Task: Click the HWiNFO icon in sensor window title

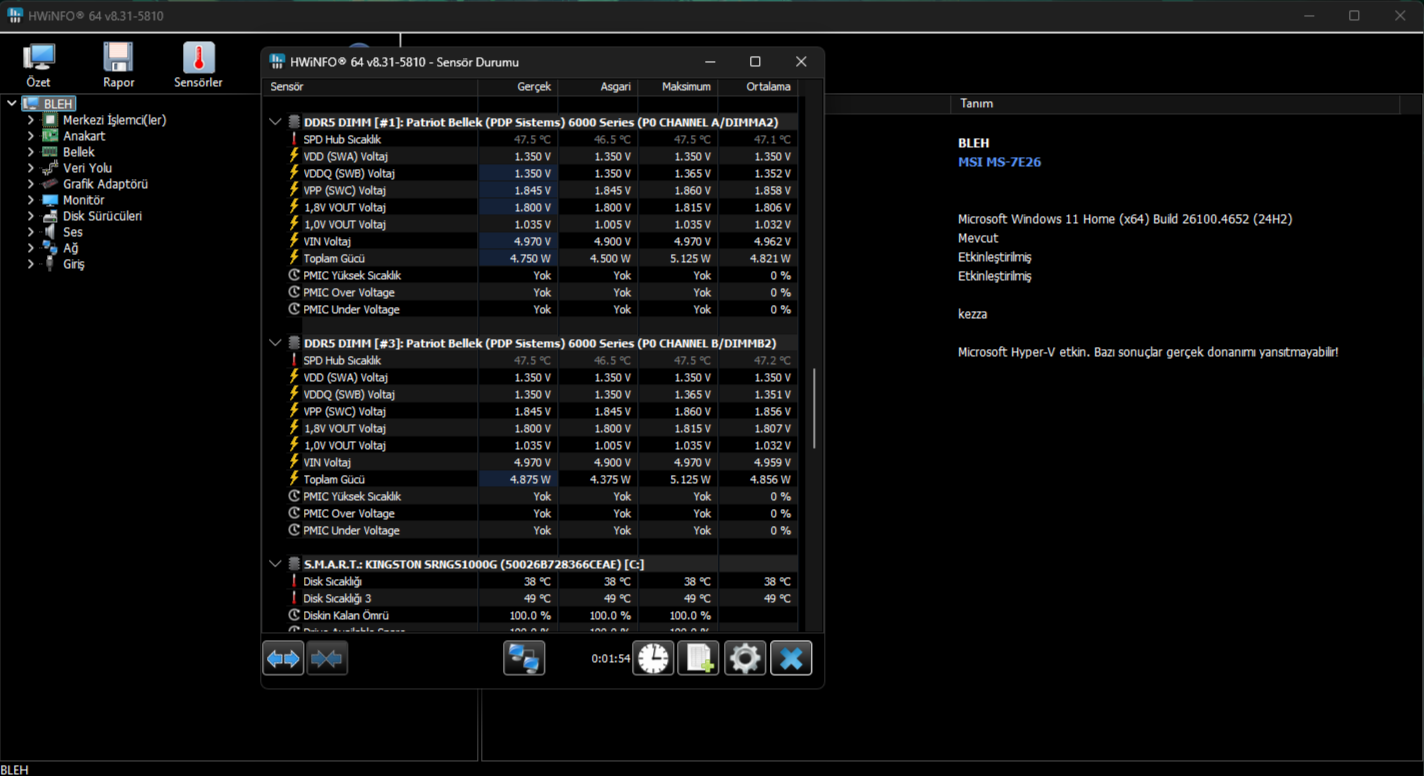Action: 278,62
